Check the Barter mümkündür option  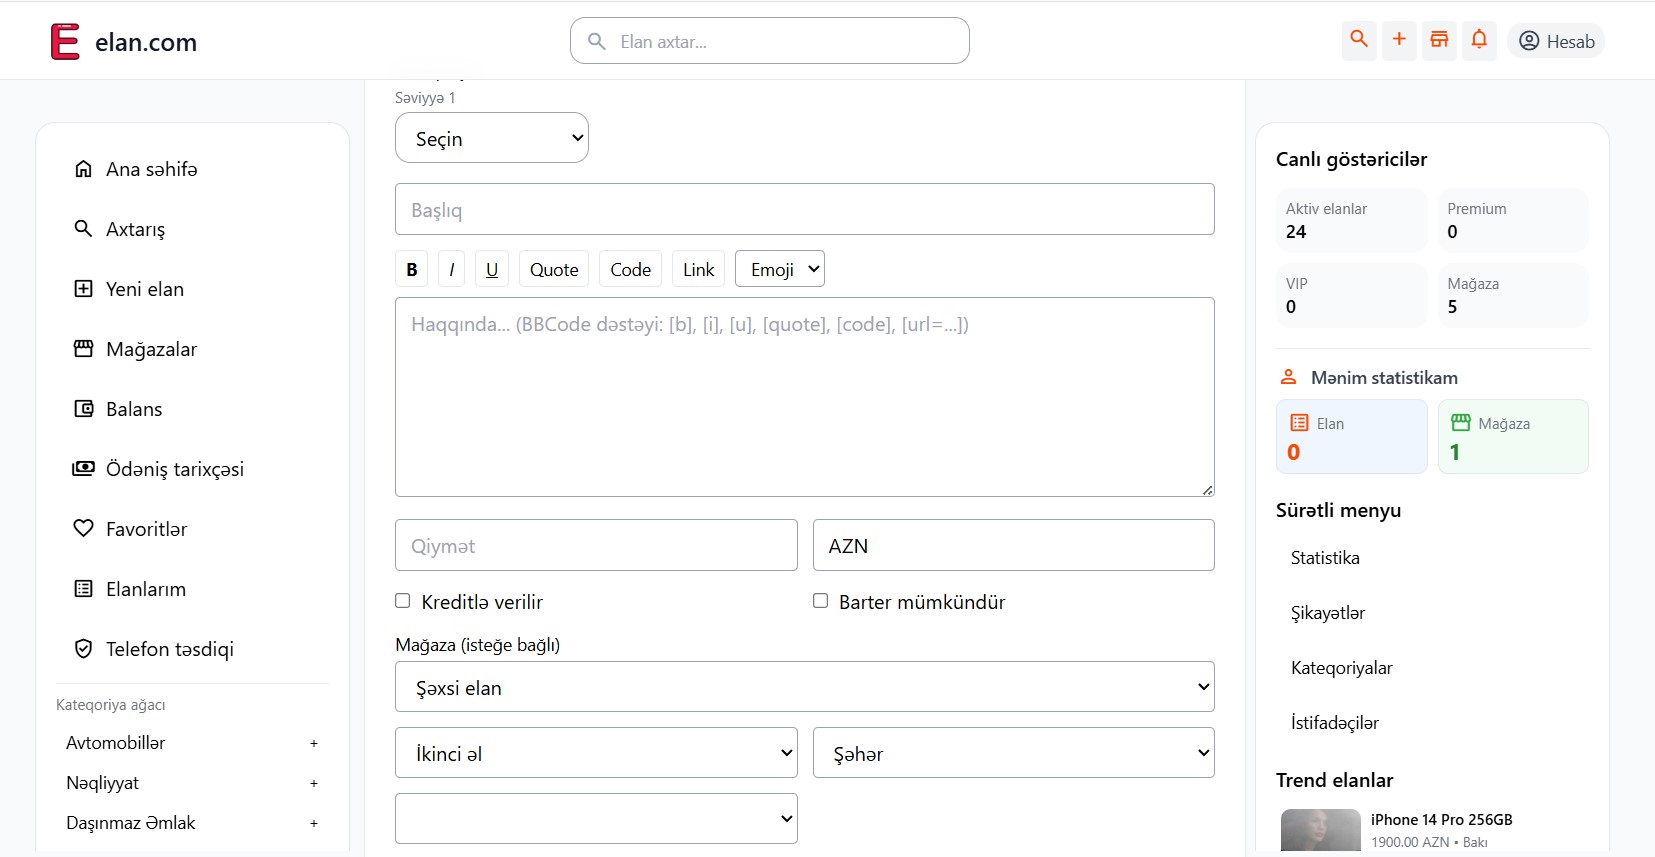coord(821,601)
